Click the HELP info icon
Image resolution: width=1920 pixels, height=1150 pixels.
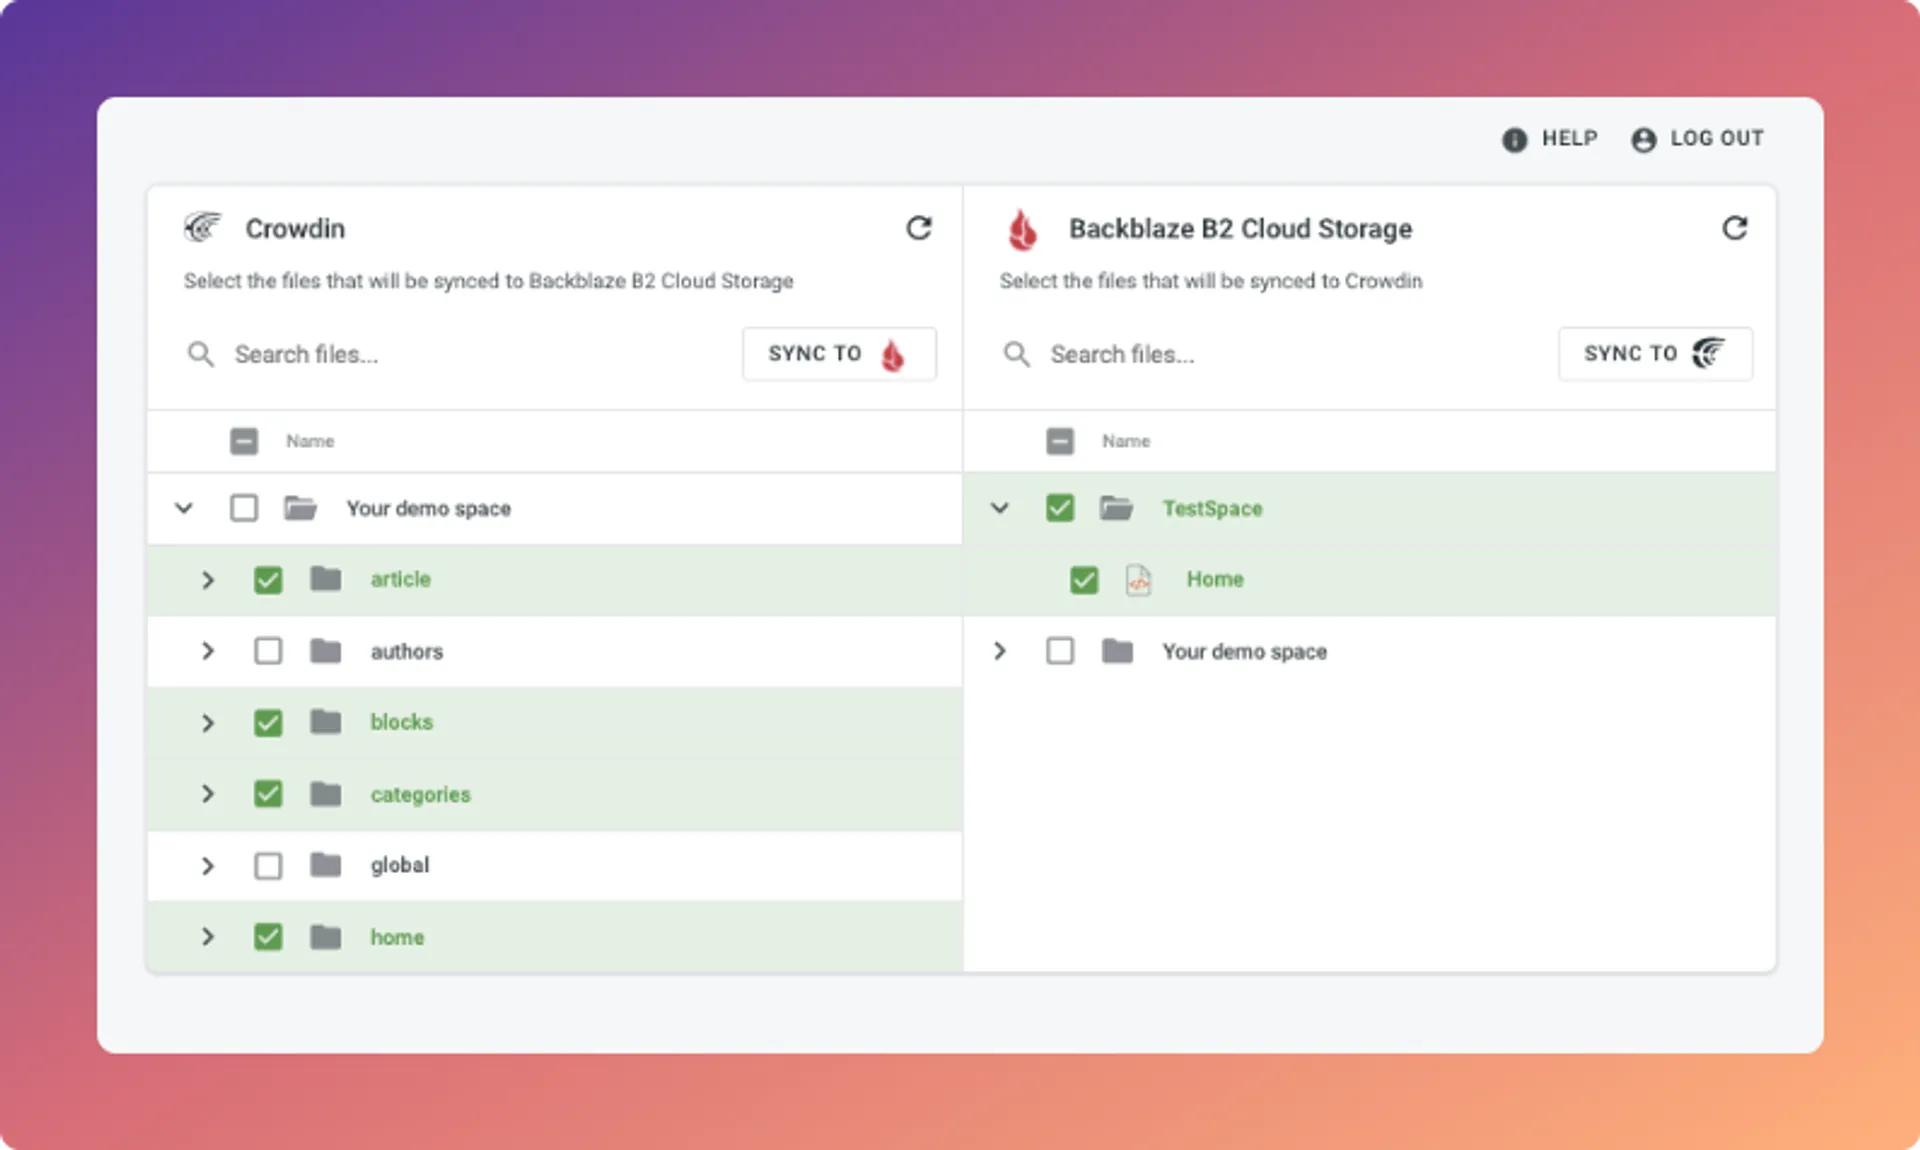click(1514, 139)
